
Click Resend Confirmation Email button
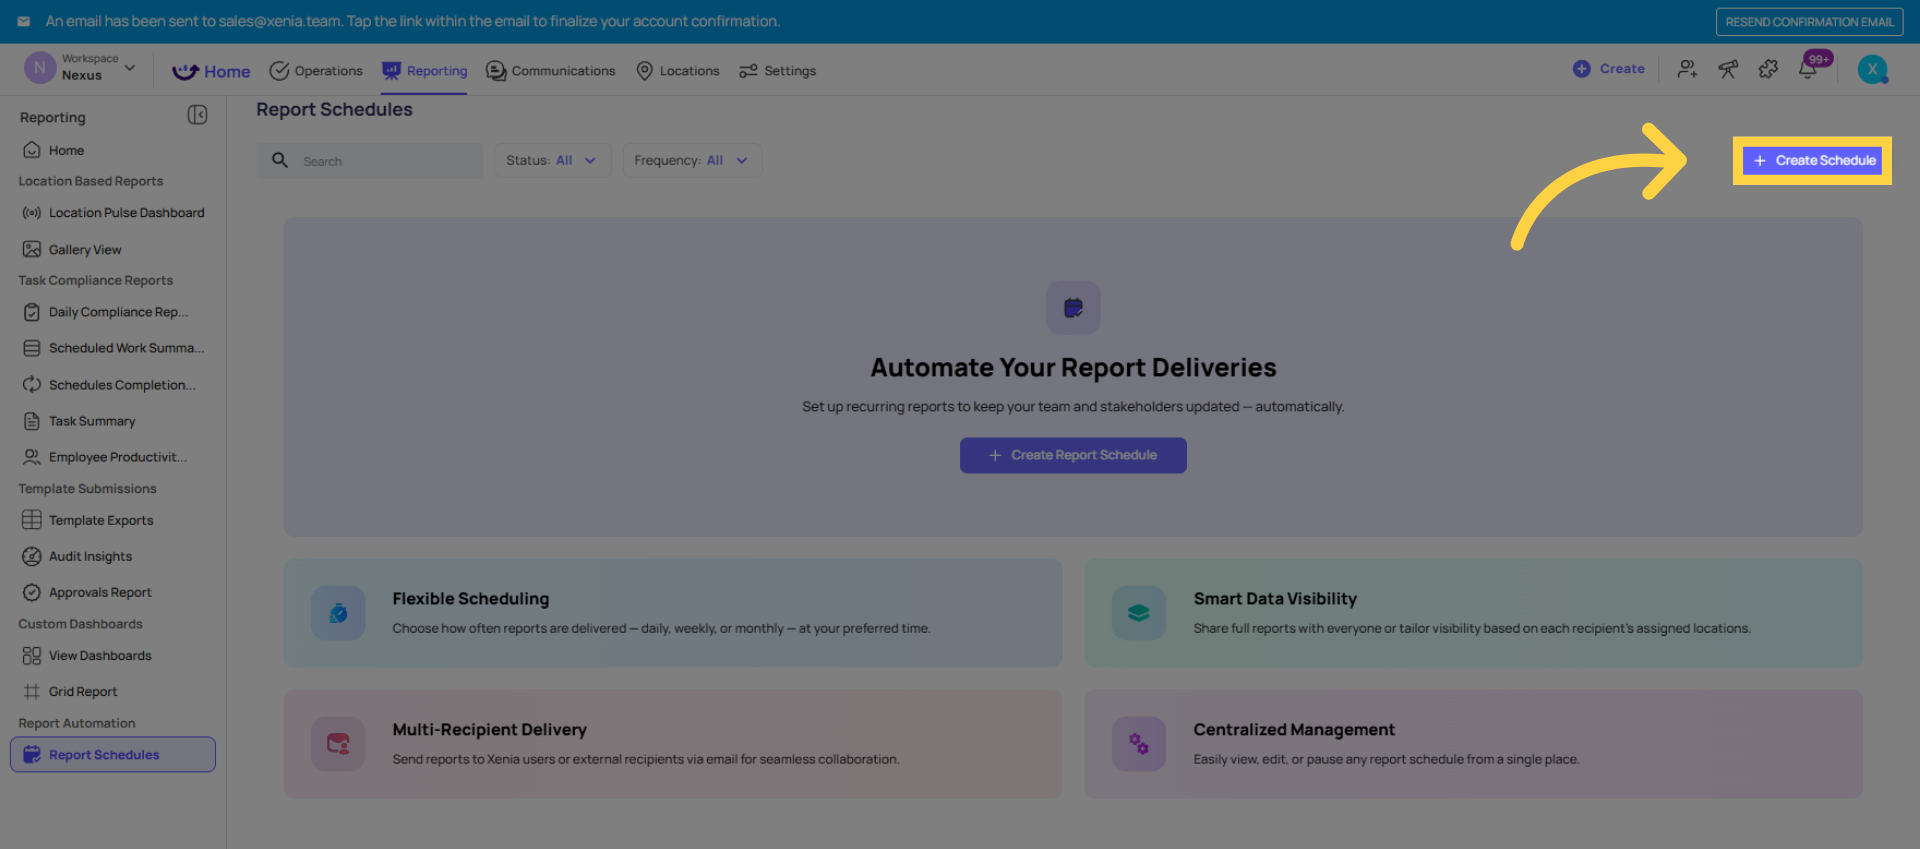(1809, 21)
